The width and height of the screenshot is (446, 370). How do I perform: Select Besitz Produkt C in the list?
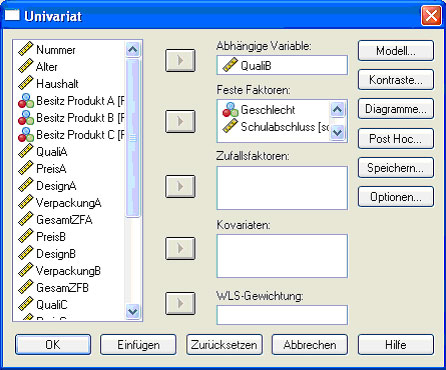[x=80, y=135]
